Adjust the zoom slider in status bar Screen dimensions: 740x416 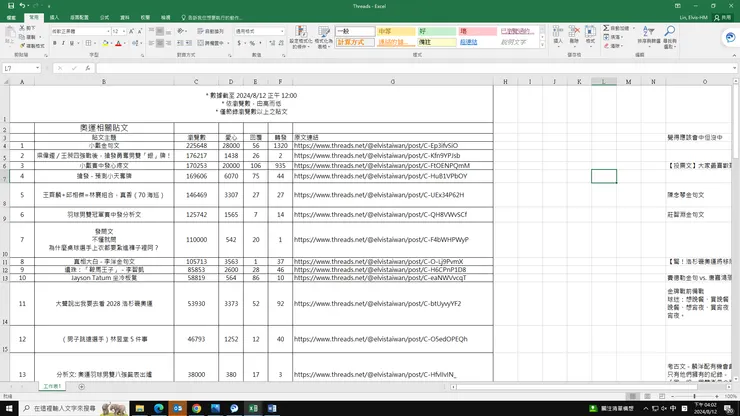click(694, 396)
